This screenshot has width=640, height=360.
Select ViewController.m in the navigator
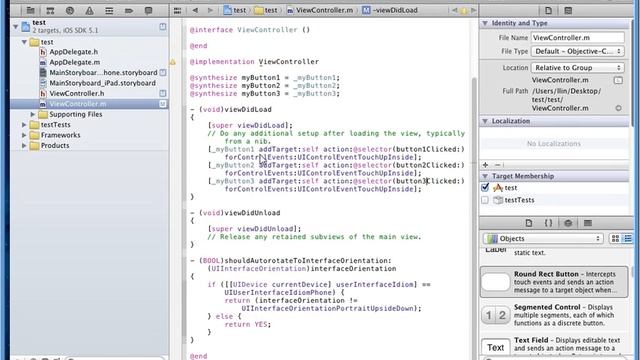78,104
